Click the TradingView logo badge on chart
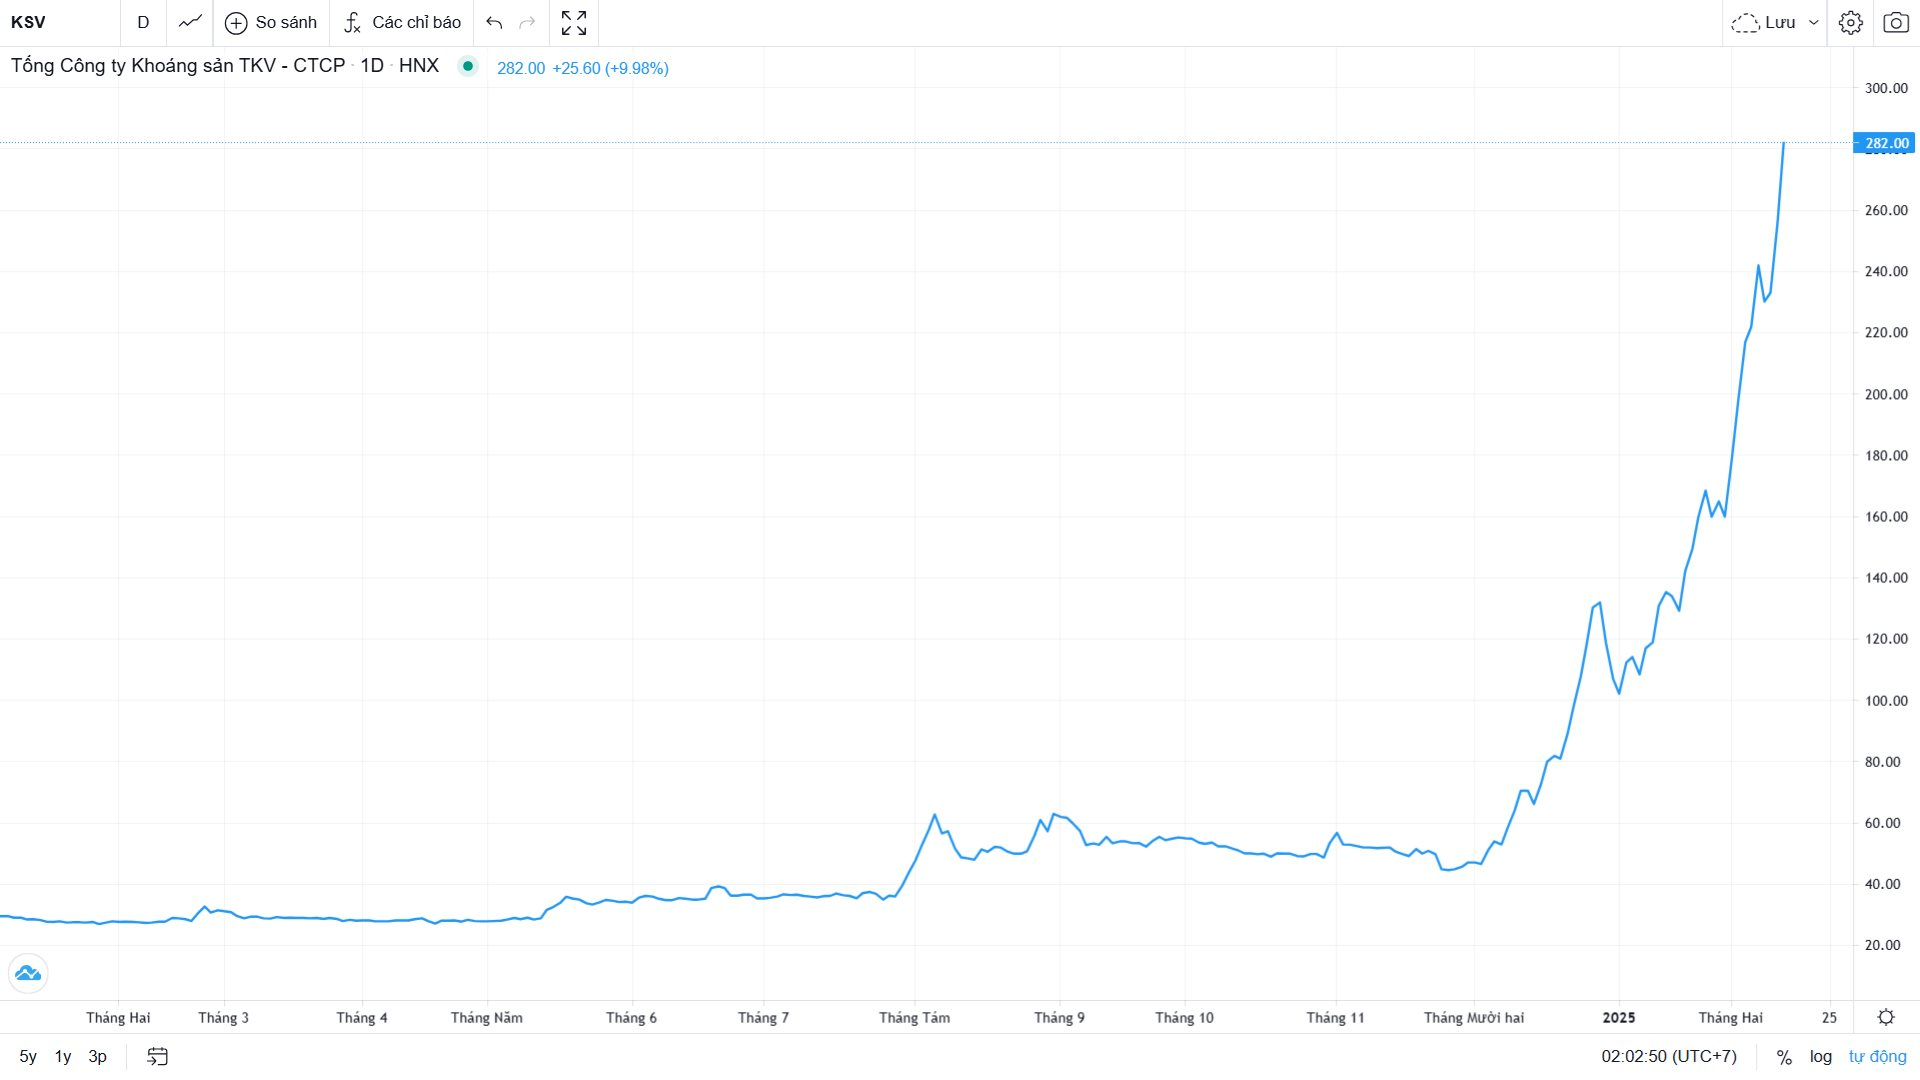The image size is (1920, 1080). point(28,973)
